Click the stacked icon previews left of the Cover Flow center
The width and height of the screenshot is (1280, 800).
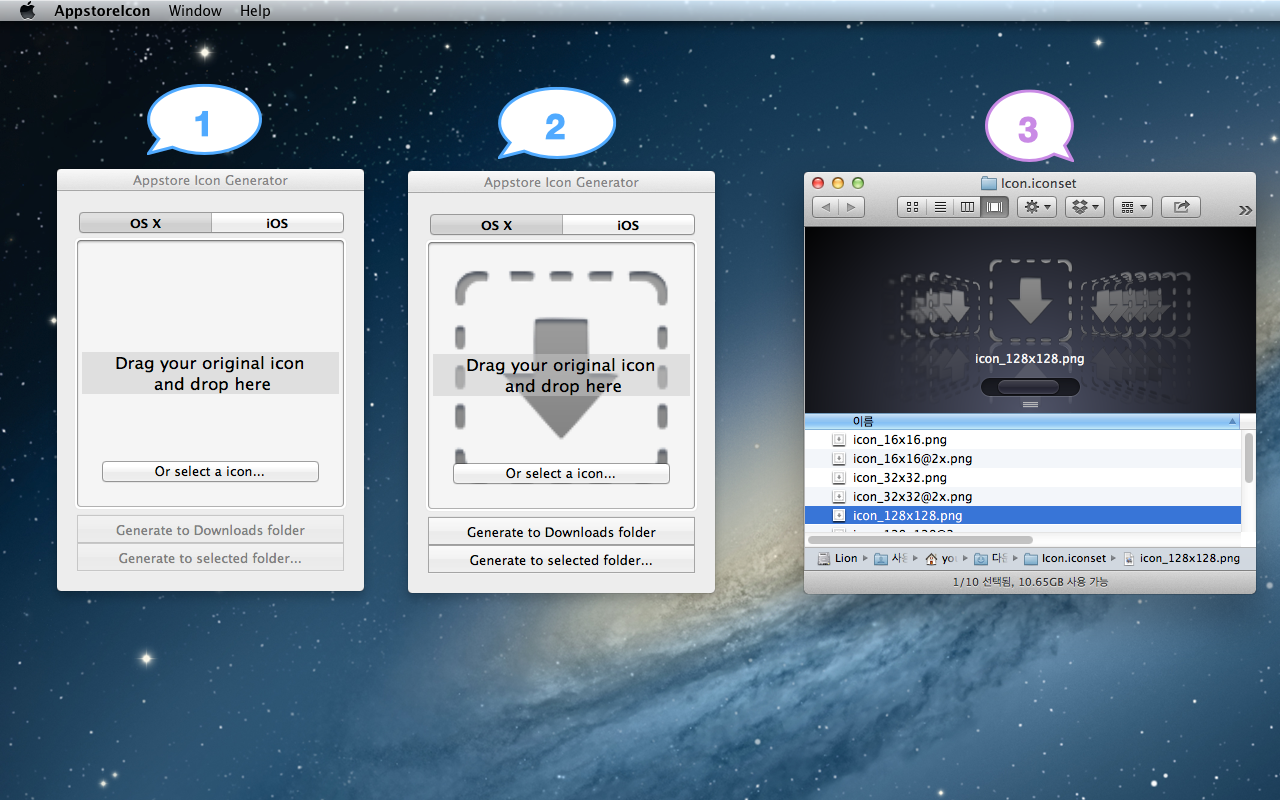pyautogui.click(x=937, y=305)
